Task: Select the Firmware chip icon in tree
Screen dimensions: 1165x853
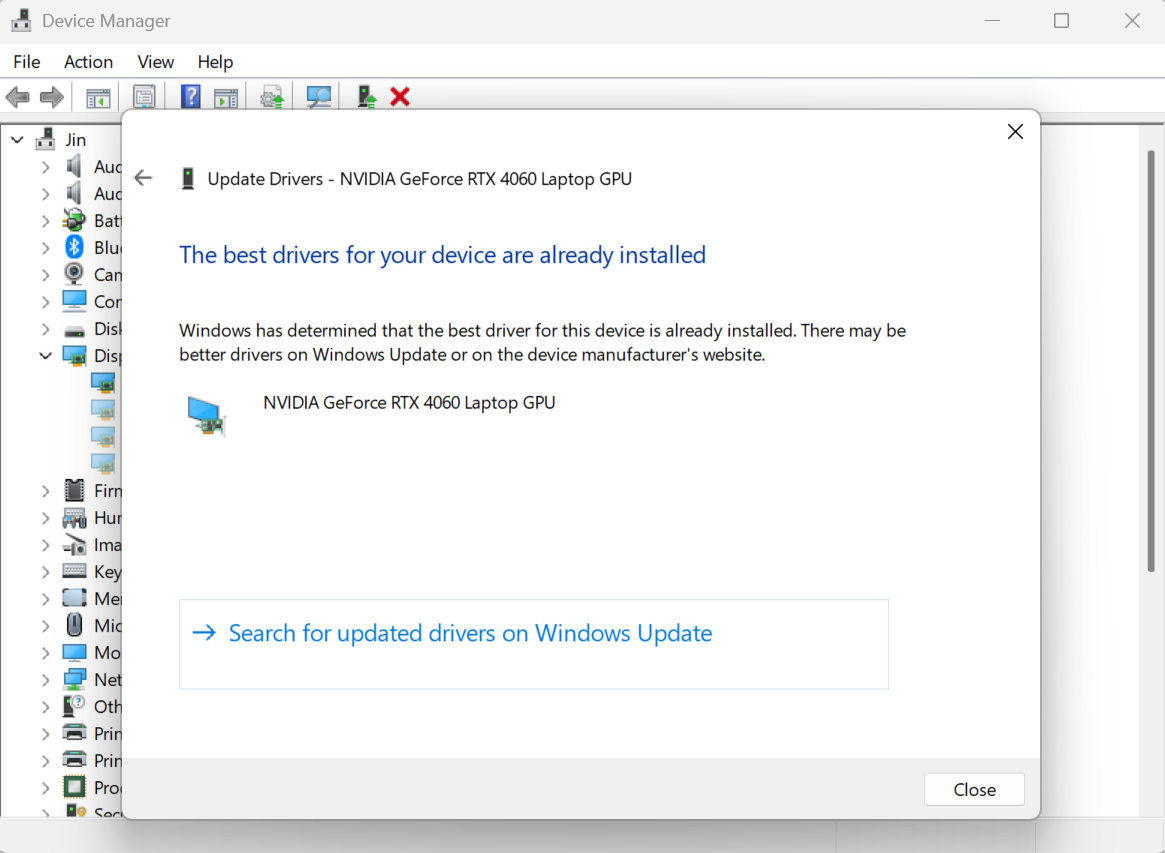Action: point(74,490)
